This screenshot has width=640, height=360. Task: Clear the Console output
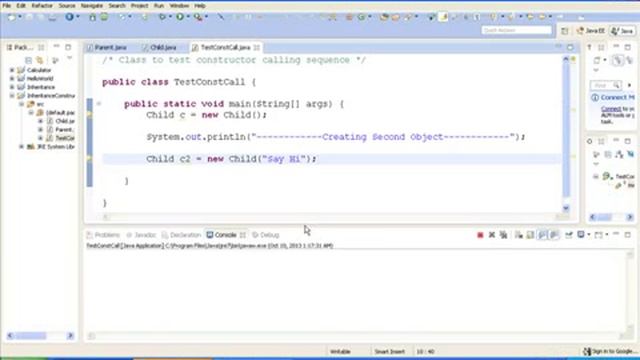(519, 235)
